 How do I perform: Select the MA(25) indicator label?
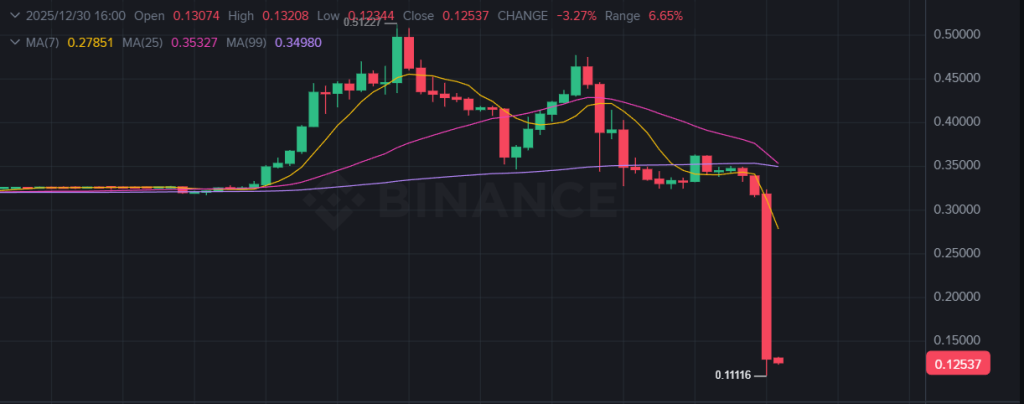coord(144,42)
